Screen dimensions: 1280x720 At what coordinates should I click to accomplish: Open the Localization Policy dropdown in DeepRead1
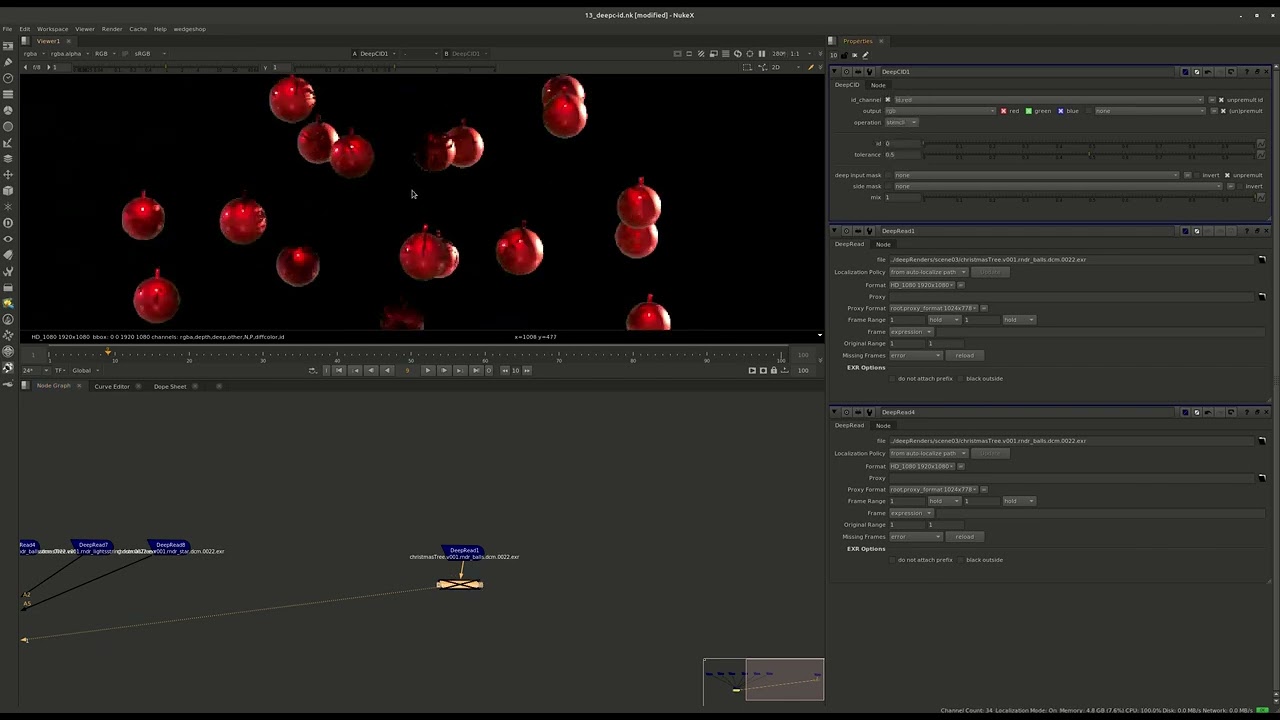click(x=927, y=272)
